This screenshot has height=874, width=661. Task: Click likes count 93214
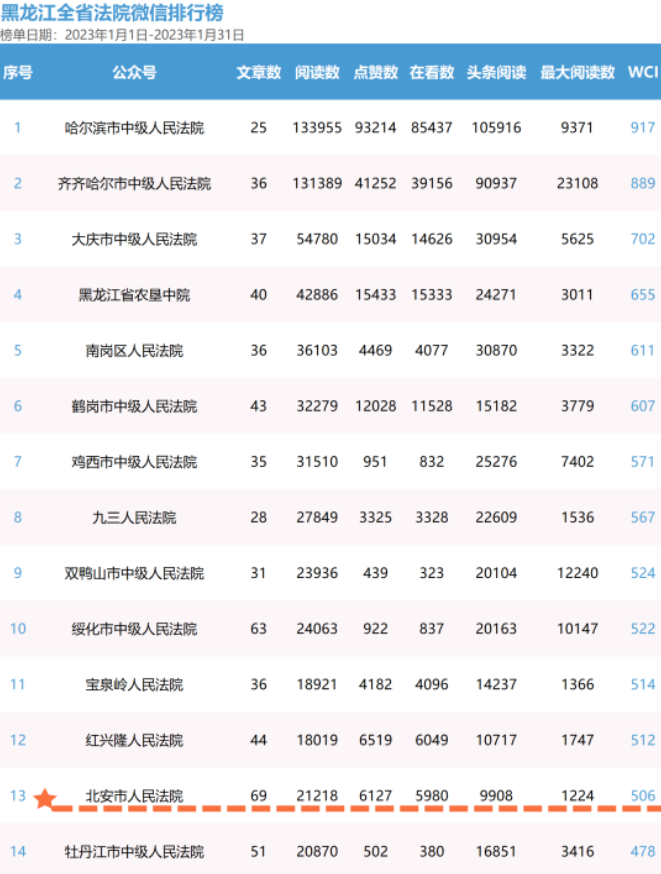(x=376, y=128)
